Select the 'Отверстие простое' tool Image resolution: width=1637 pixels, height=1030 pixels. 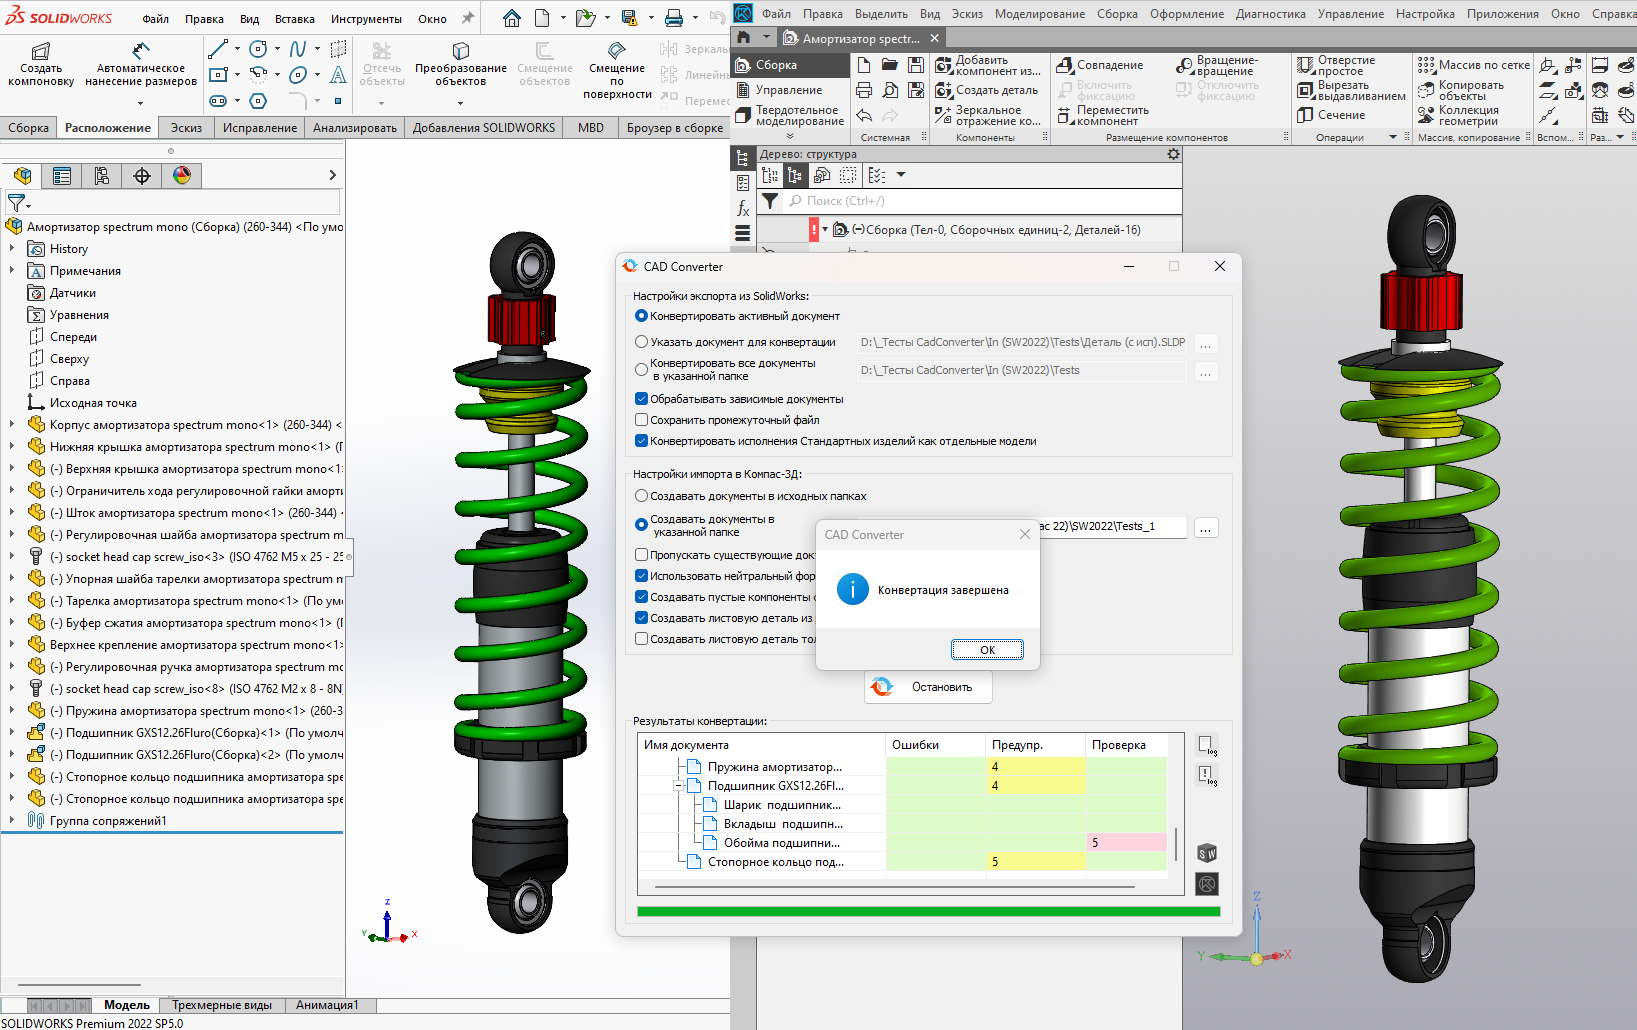click(1305, 66)
